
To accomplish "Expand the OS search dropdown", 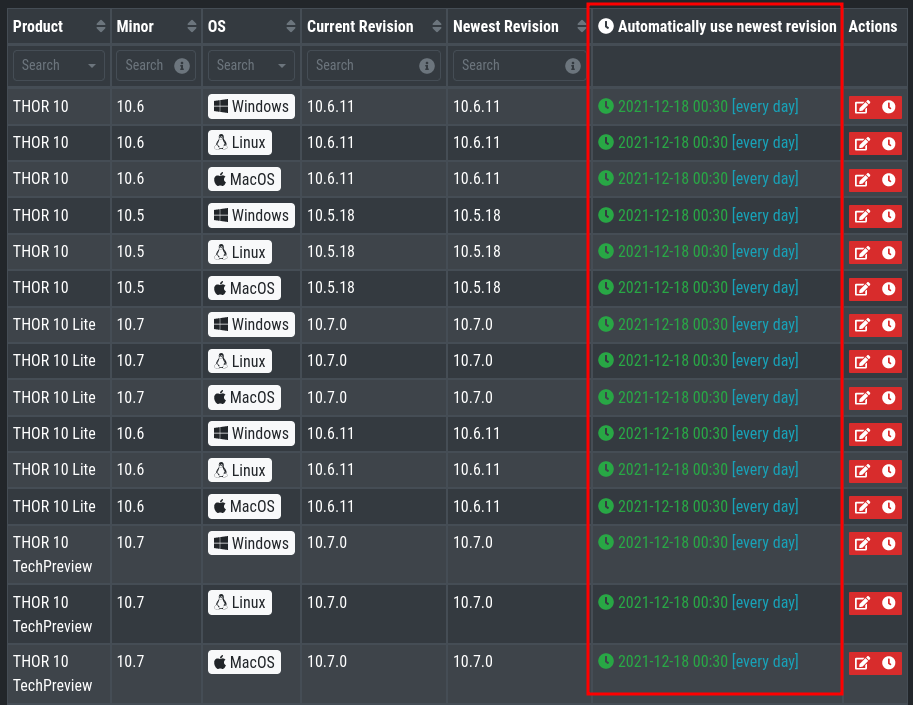I will point(288,66).
